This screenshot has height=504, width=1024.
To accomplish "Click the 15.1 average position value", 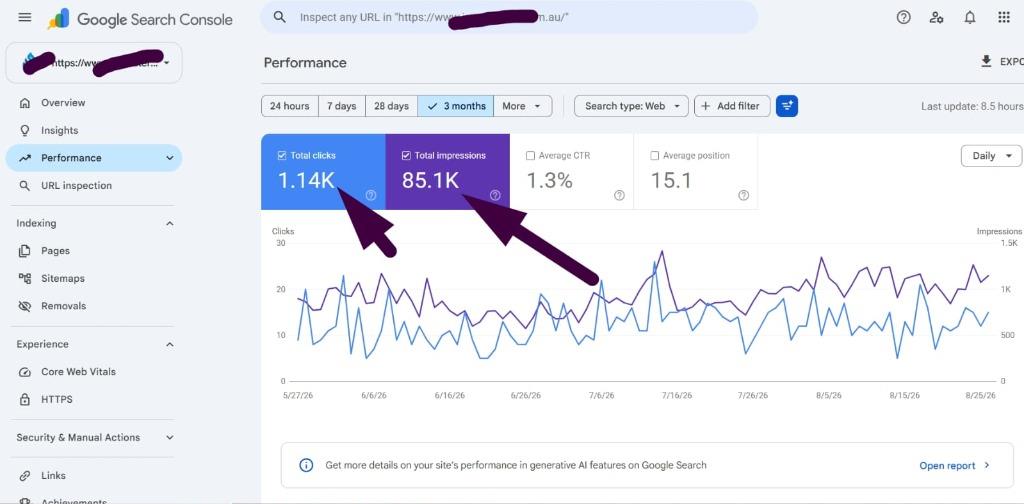I will point(671,180).
